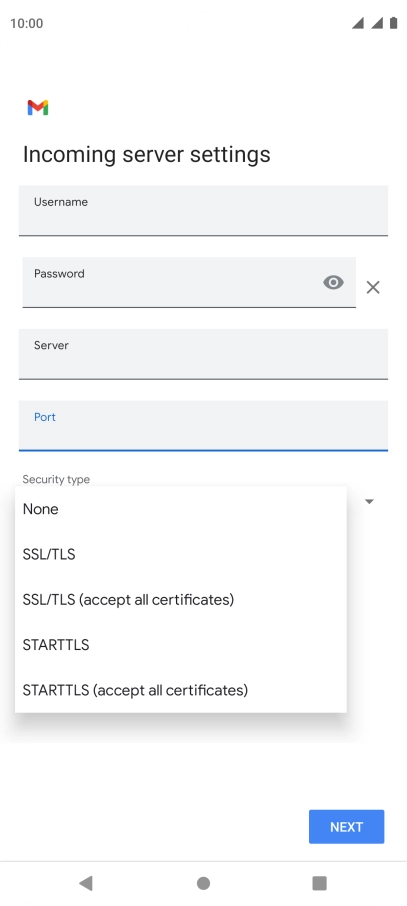Viewport: 407px width, 906px height.
Task: Tap the Android back navigation icon
Action: 86,882
